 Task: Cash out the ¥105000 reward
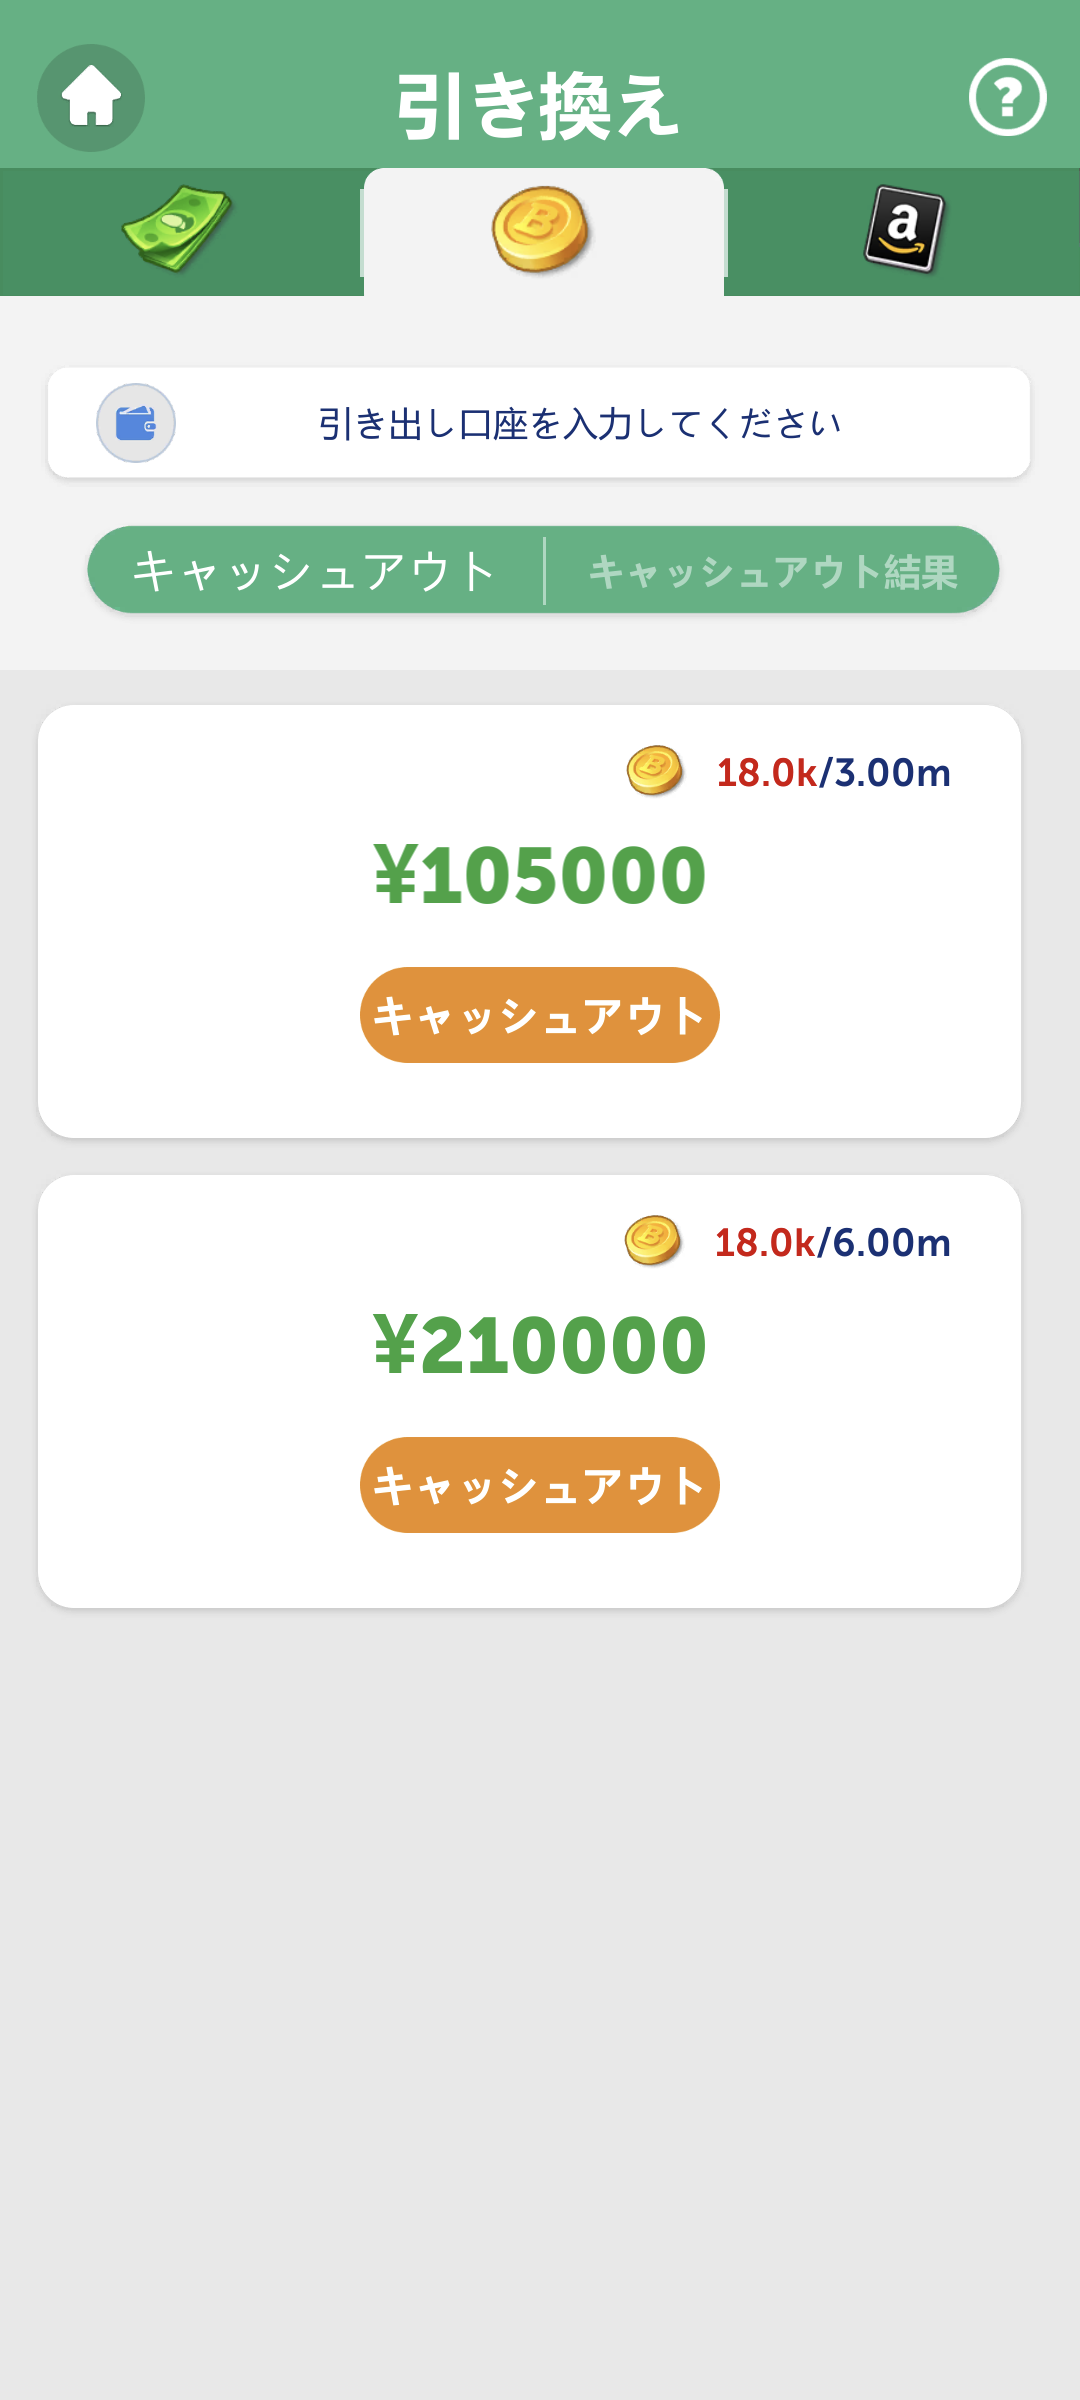540,1015
